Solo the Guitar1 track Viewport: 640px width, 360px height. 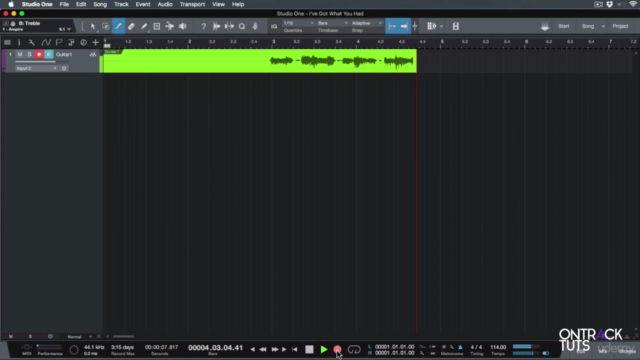(x=29, y=54)
